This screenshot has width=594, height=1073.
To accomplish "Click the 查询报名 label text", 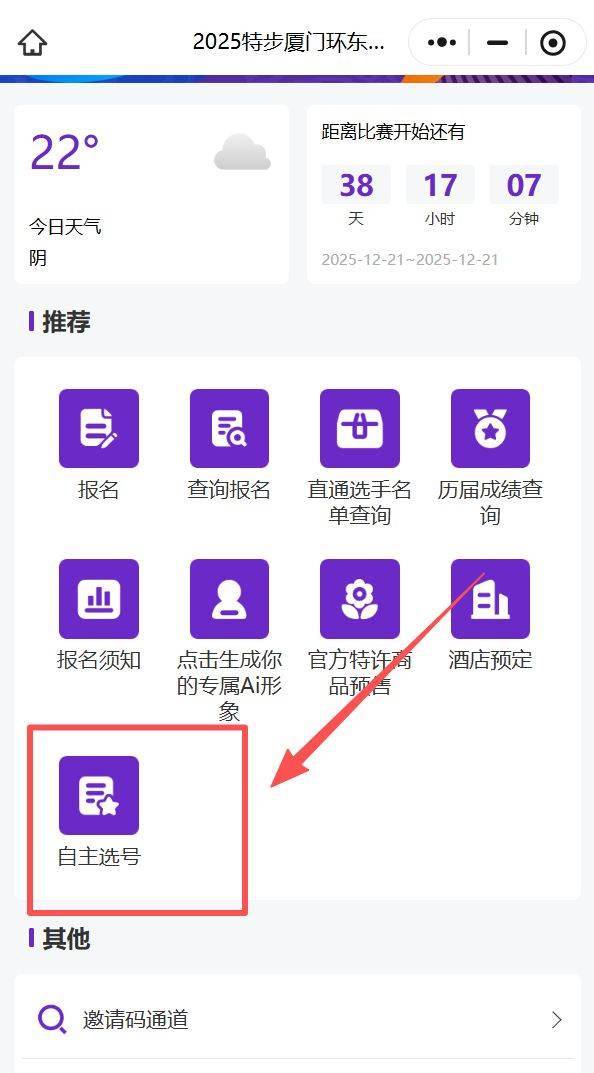I will pos(229,489).
